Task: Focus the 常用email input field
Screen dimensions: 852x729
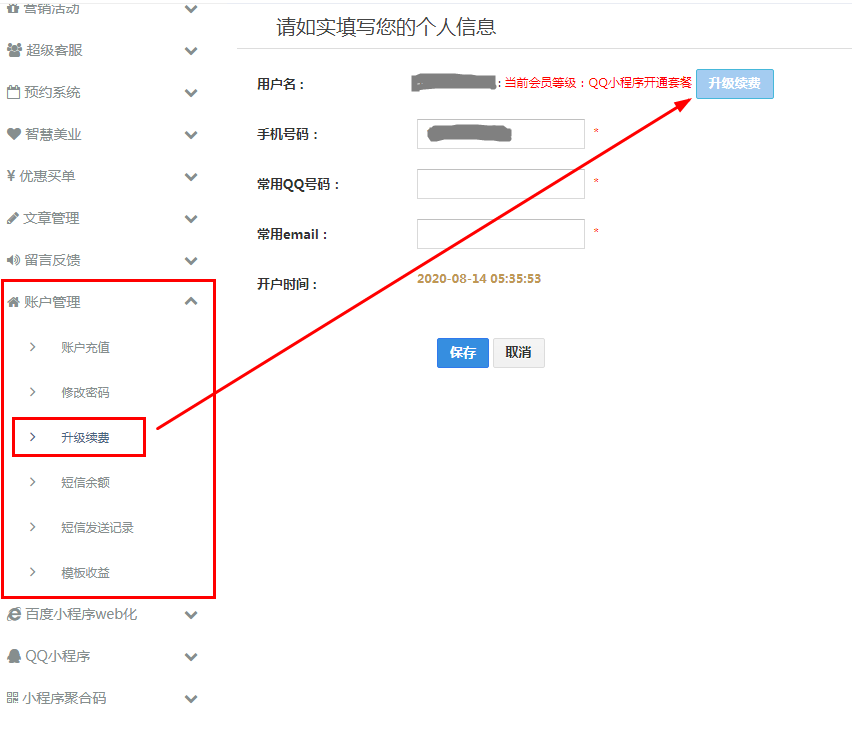Action: point(501,234)
